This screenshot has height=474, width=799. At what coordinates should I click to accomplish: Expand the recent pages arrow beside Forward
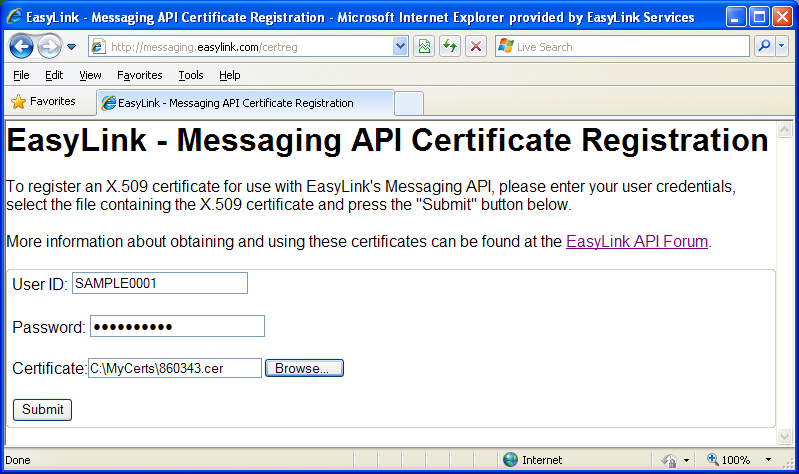(x=72, y=47)
